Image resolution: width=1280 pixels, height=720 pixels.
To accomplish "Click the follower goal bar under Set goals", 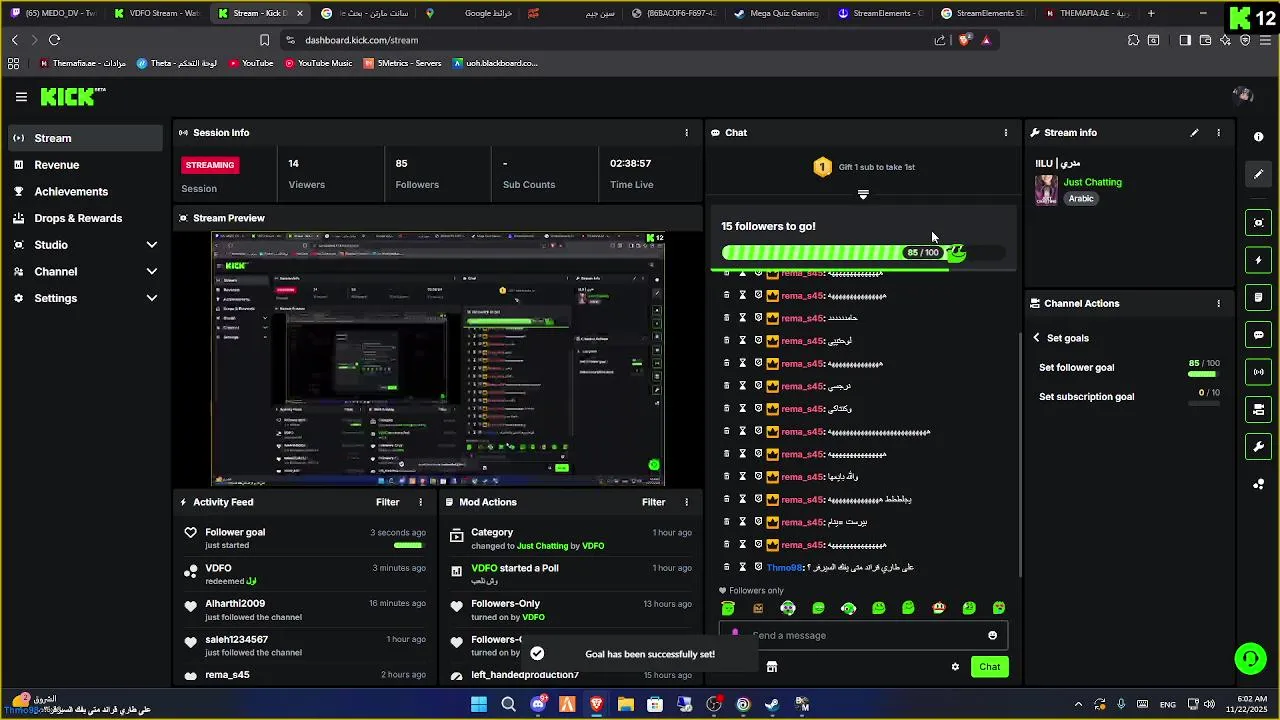I will 1202,374.
